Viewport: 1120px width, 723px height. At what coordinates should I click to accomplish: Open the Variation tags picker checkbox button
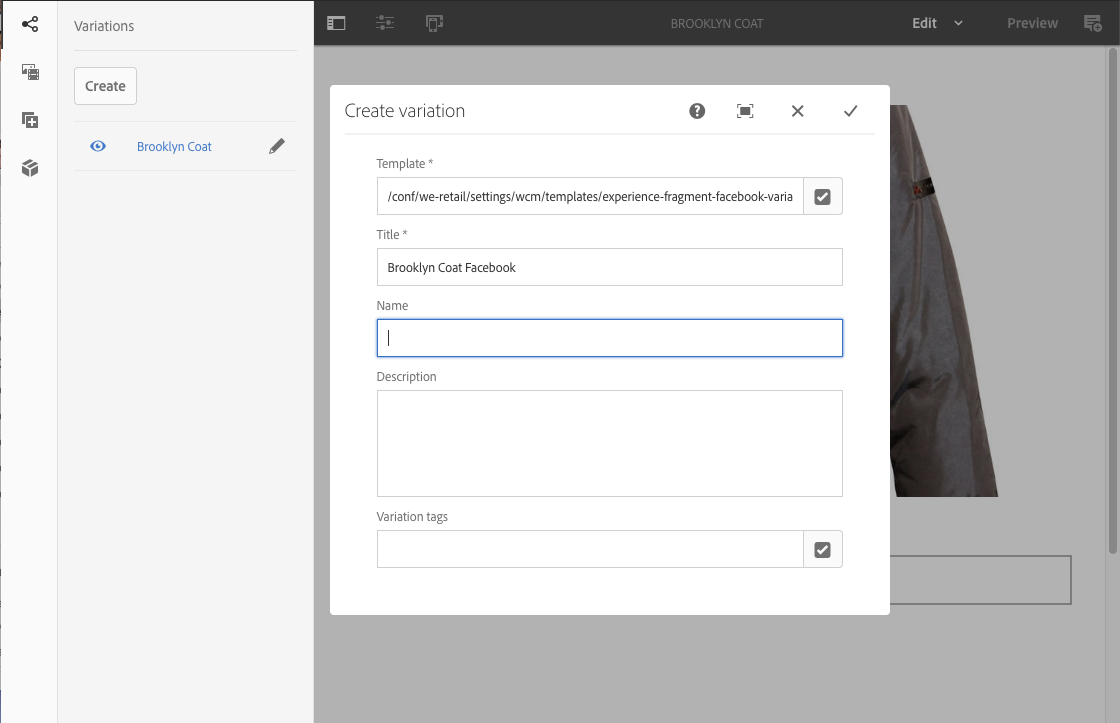tap(822, 549)
